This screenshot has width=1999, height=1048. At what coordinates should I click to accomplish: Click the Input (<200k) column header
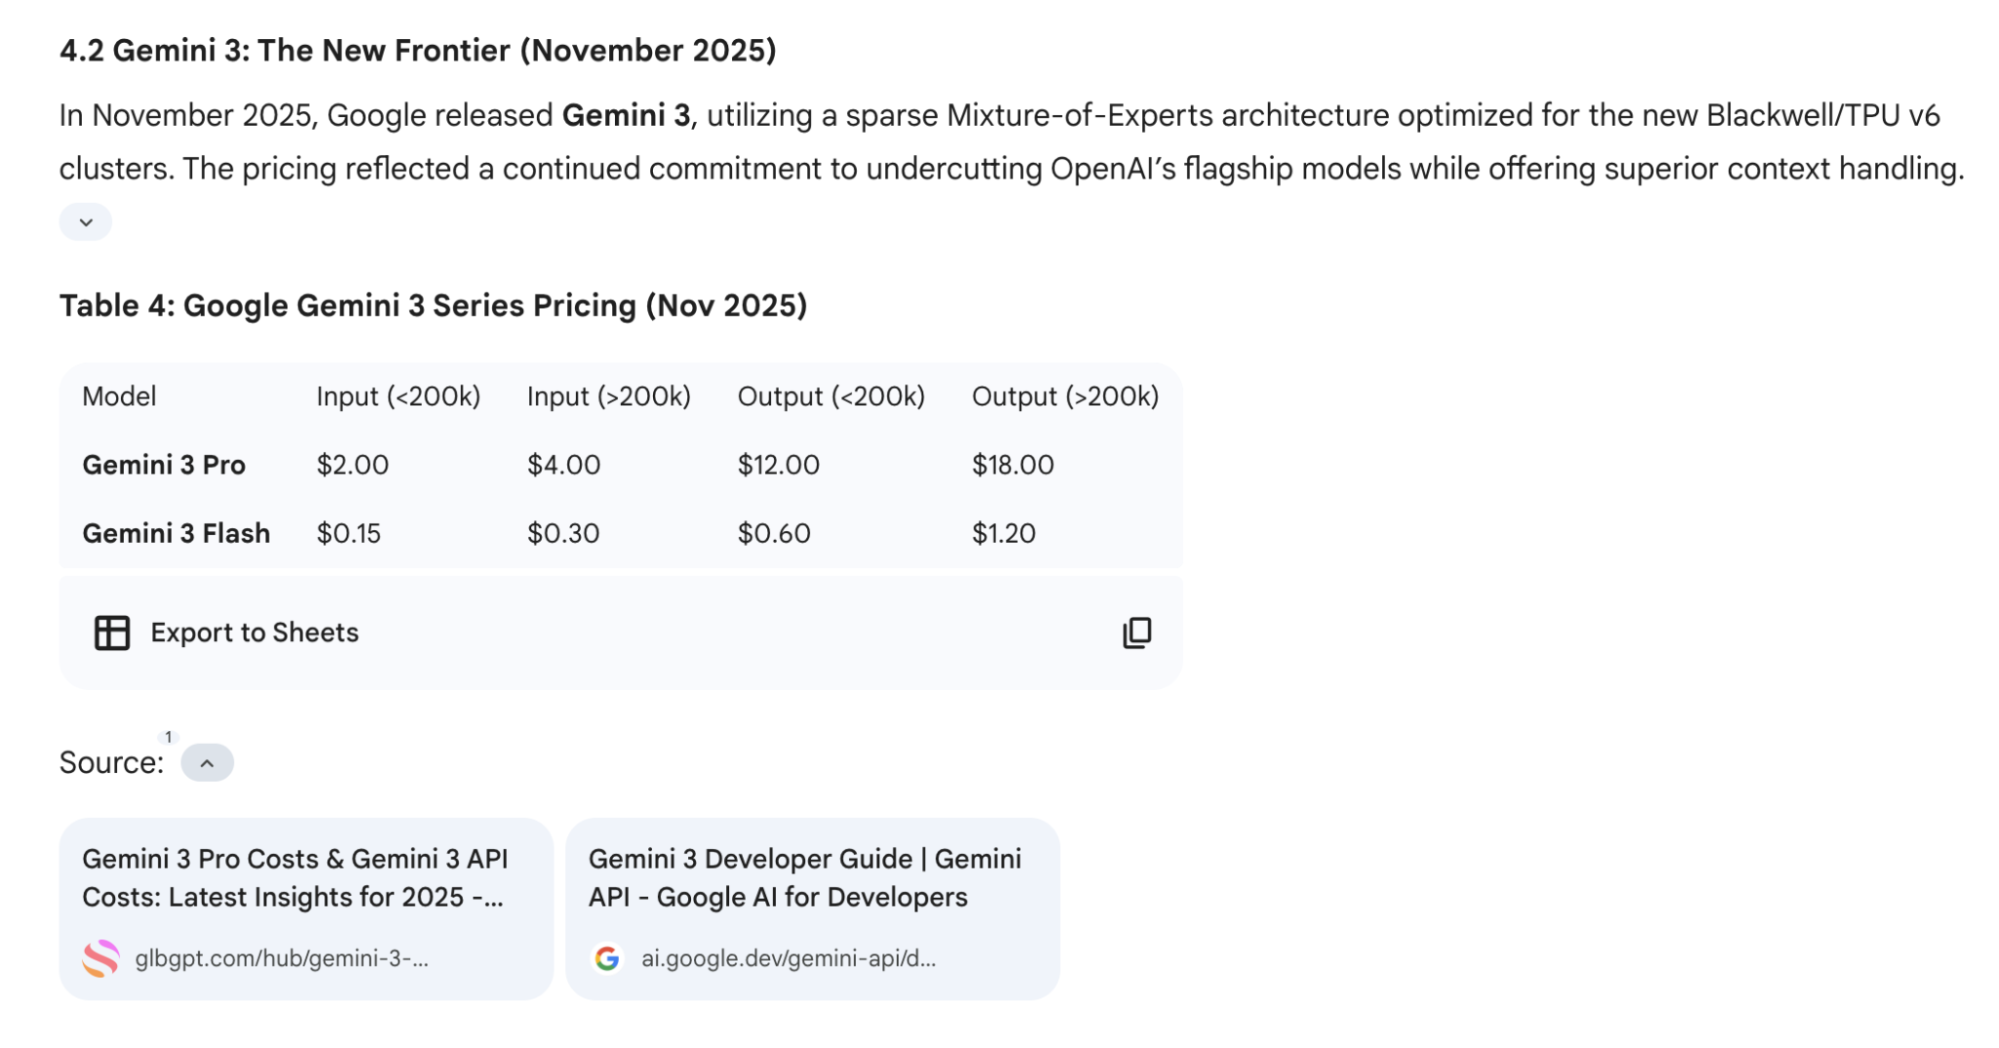coord(398,397)
